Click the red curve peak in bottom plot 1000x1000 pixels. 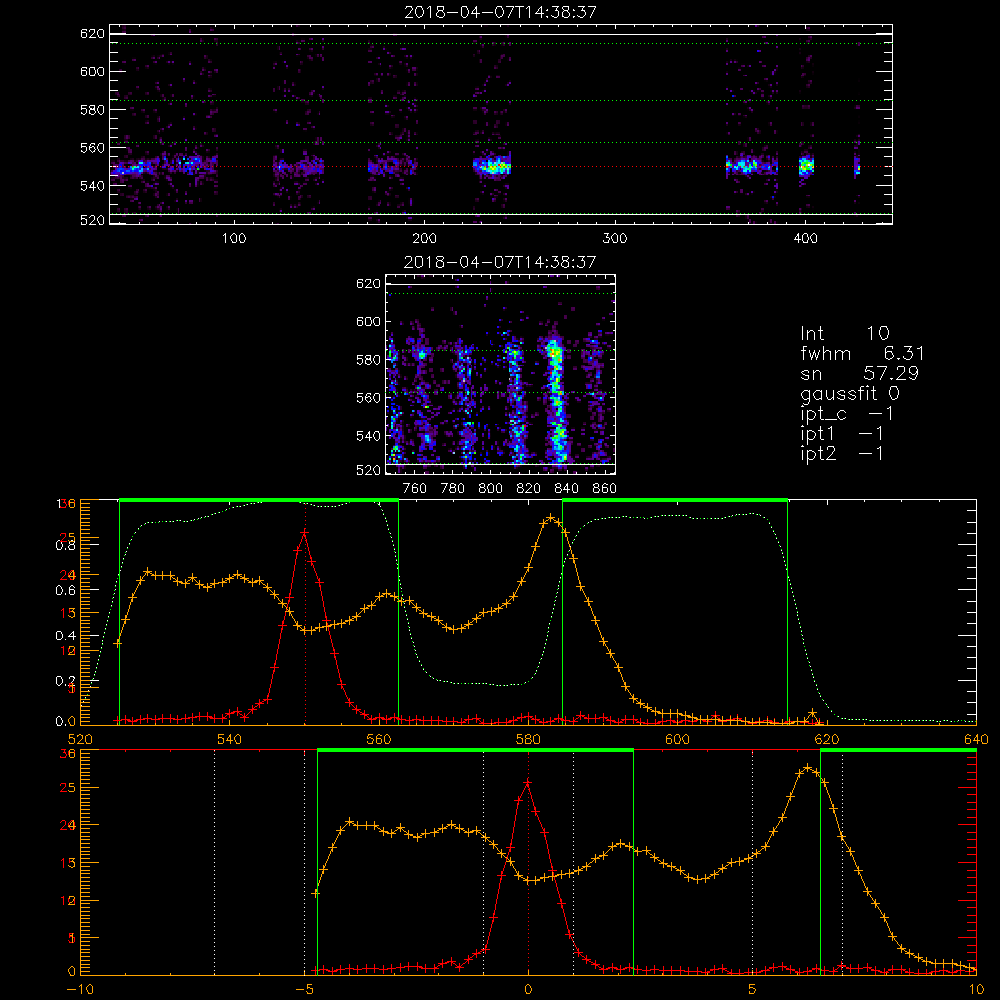527,782
